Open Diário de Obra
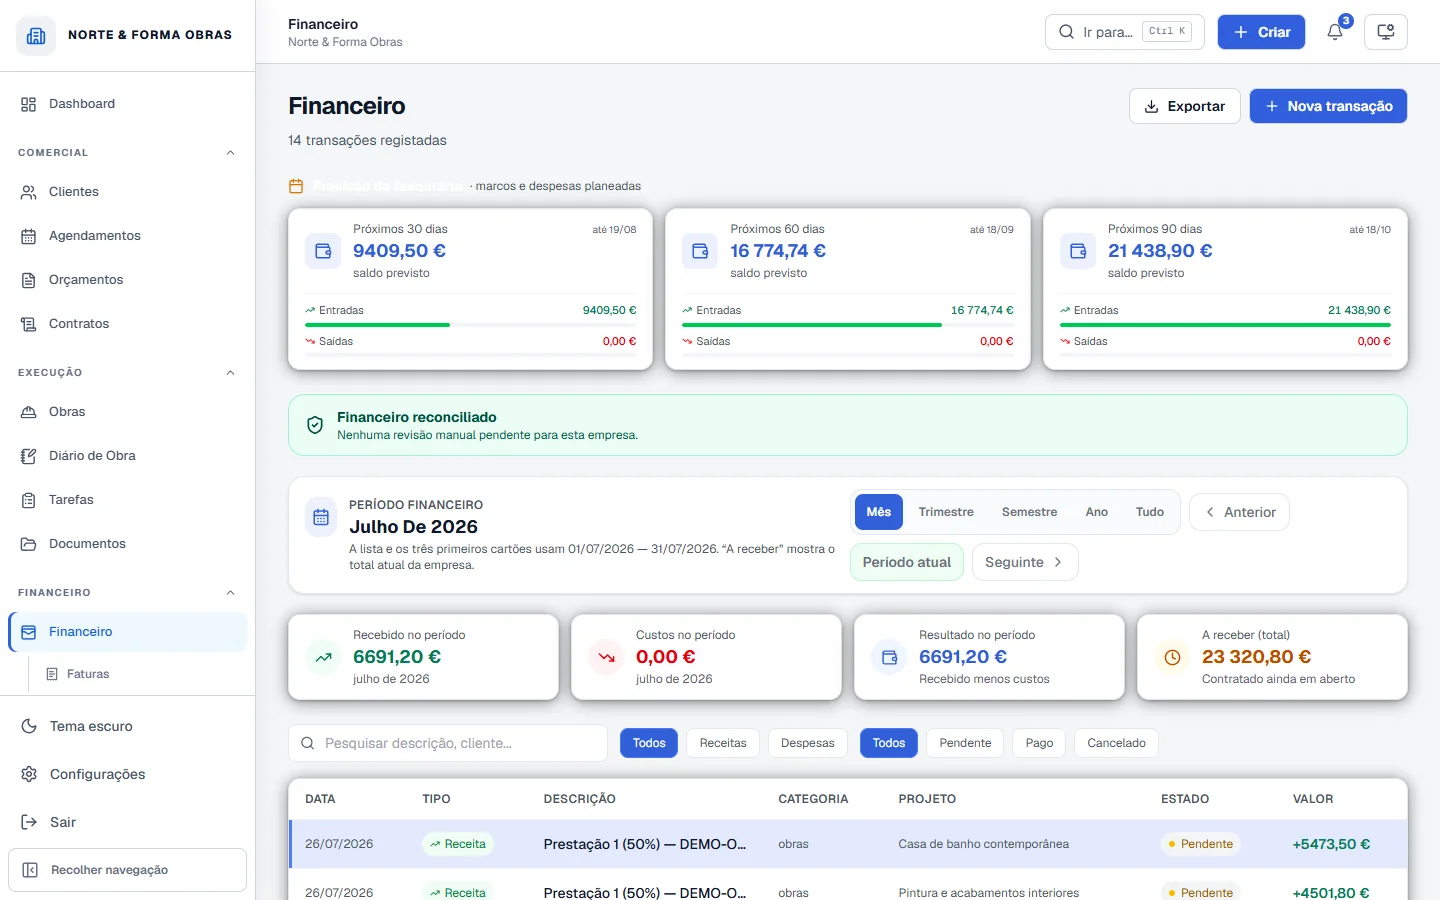 [127, 456]
